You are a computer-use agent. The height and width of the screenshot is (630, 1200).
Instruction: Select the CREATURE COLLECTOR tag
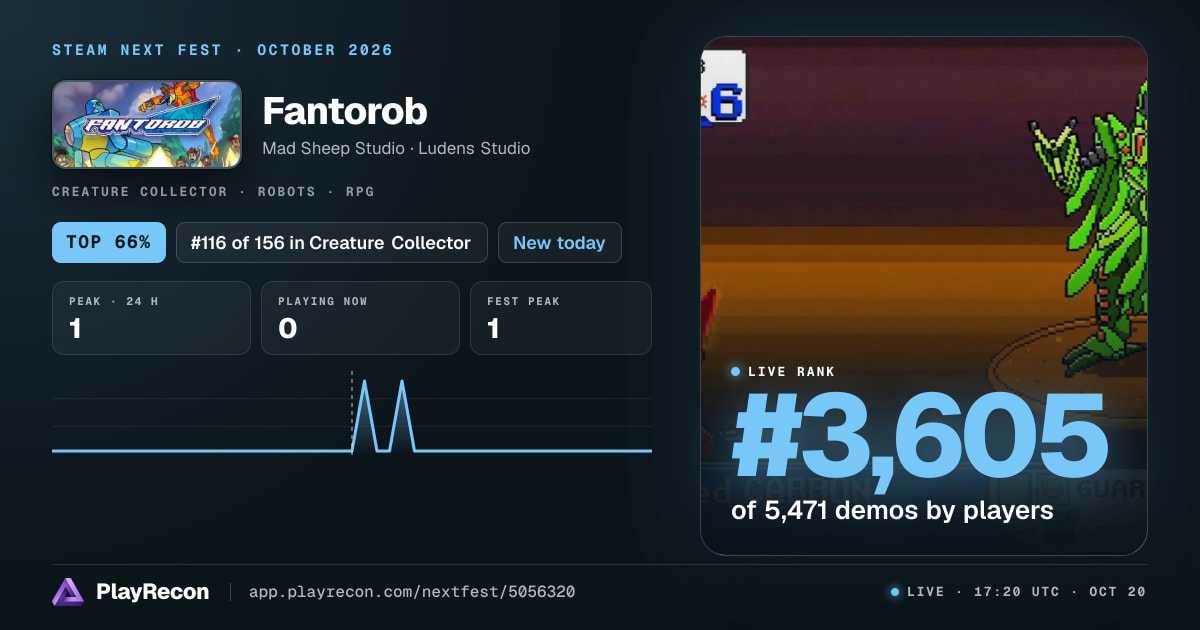pyautogui.click(x=139, y=191)
